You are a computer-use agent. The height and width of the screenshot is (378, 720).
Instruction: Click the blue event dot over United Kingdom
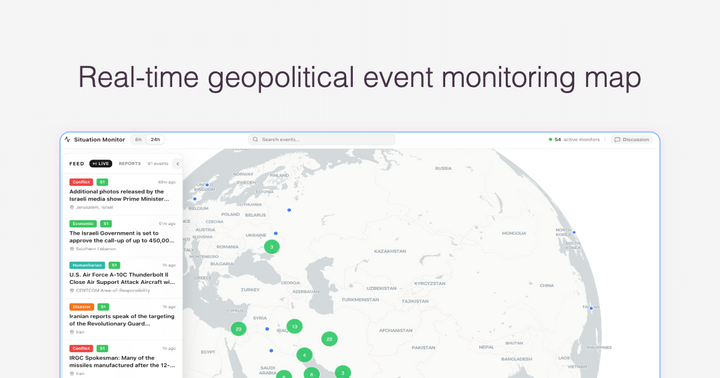pyautogui.click(x=207, y=185)
